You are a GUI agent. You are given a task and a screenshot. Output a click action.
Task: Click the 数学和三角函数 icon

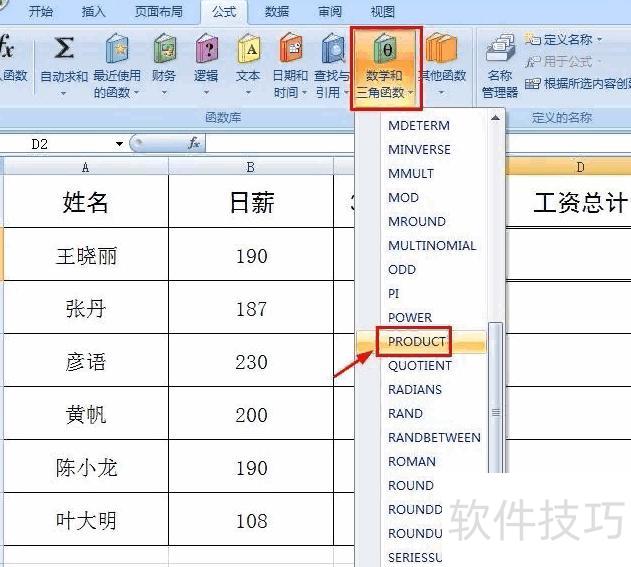tap(385, 49)
